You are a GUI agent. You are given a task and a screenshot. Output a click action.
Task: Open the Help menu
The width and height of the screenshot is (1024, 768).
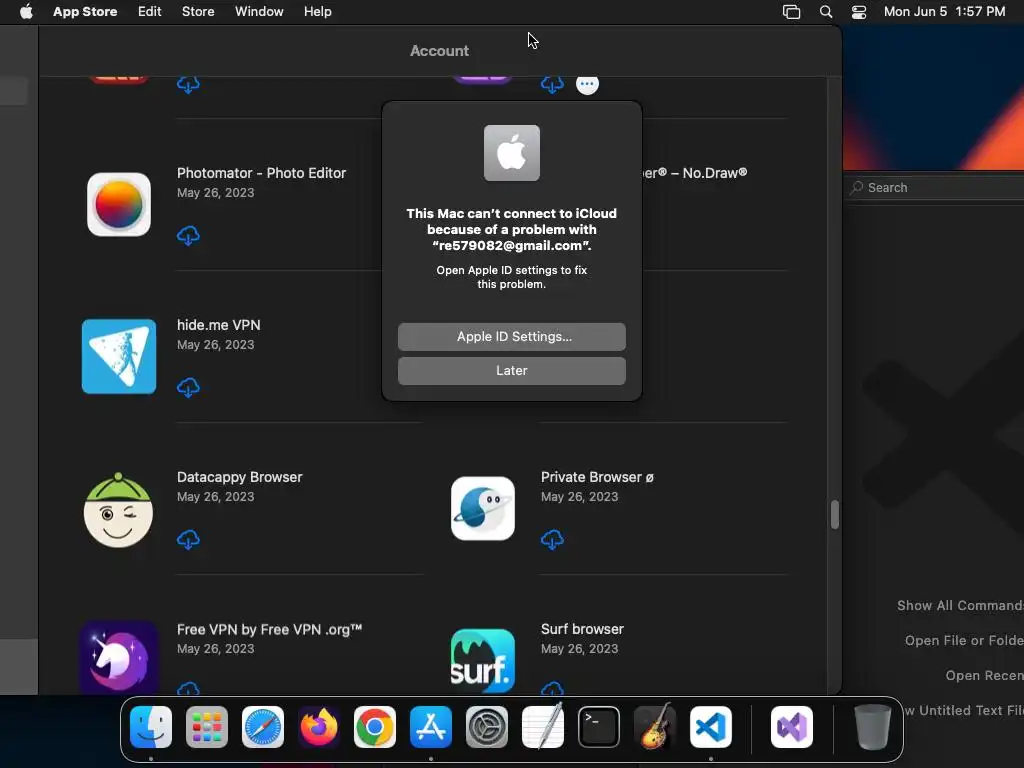317,12
